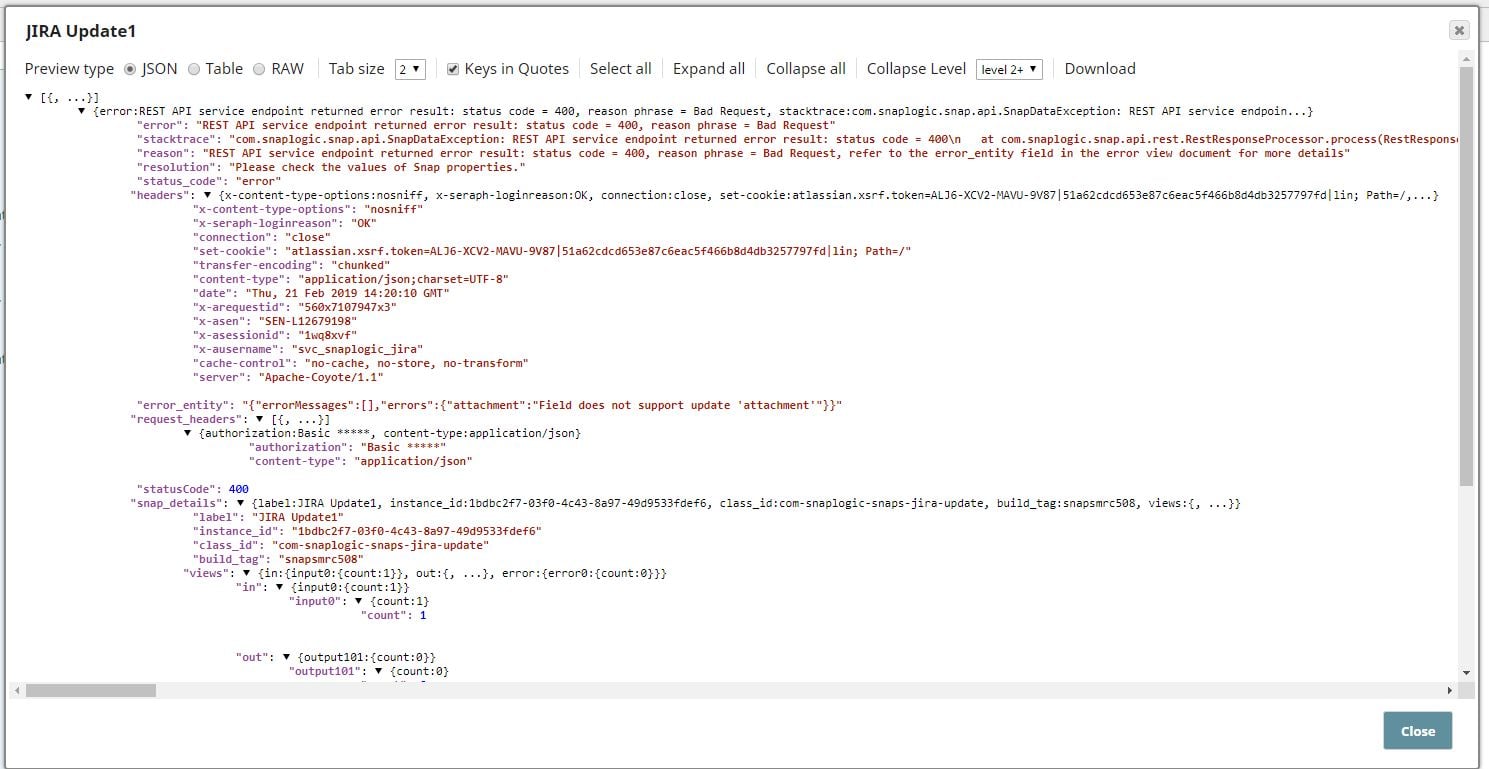Collapse the root array node triangle
1489x769 pixels.
pos(29,97)
